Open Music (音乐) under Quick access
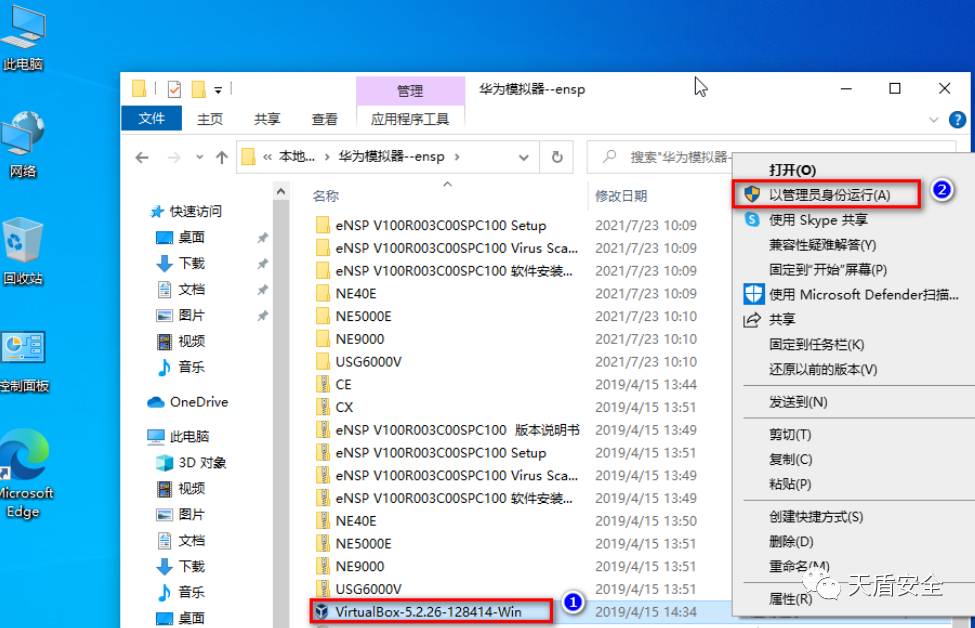This screenshot has width=975, height=628. tap(180, 367)
